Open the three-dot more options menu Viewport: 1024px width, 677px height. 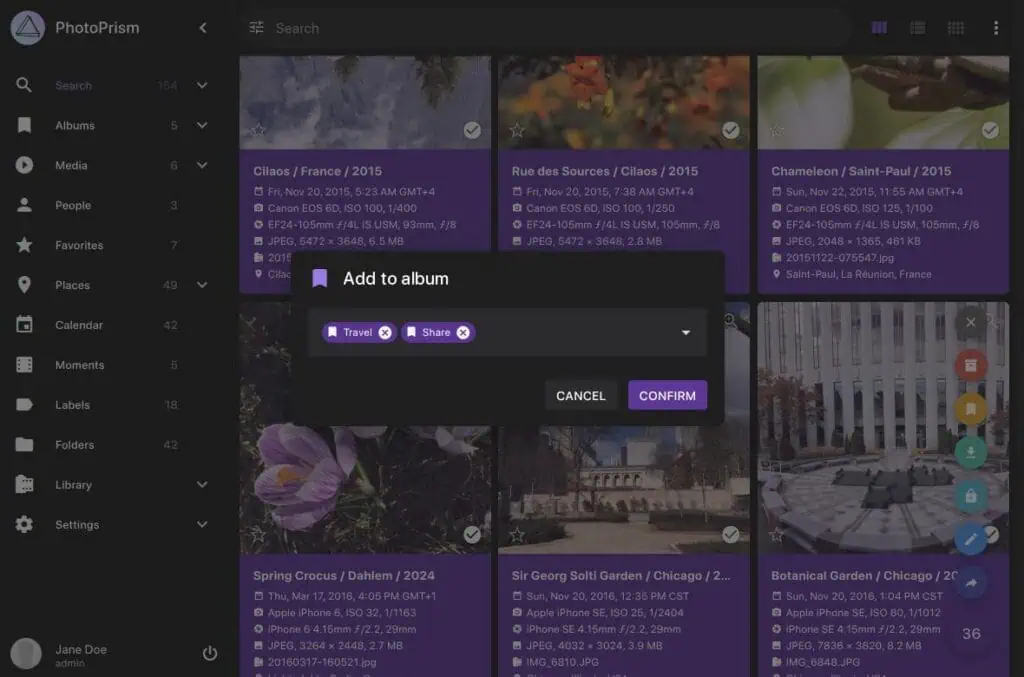click(995, 28)
